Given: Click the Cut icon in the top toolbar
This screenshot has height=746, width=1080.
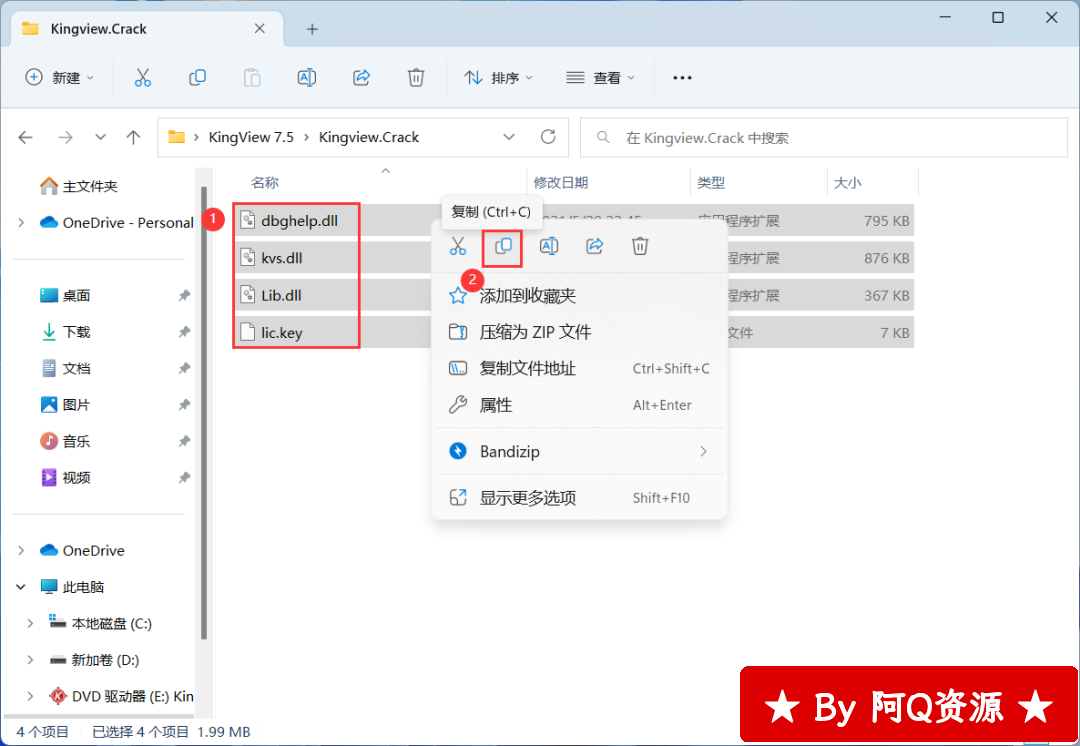Looking at the screenshot, I should pos(143,77).
